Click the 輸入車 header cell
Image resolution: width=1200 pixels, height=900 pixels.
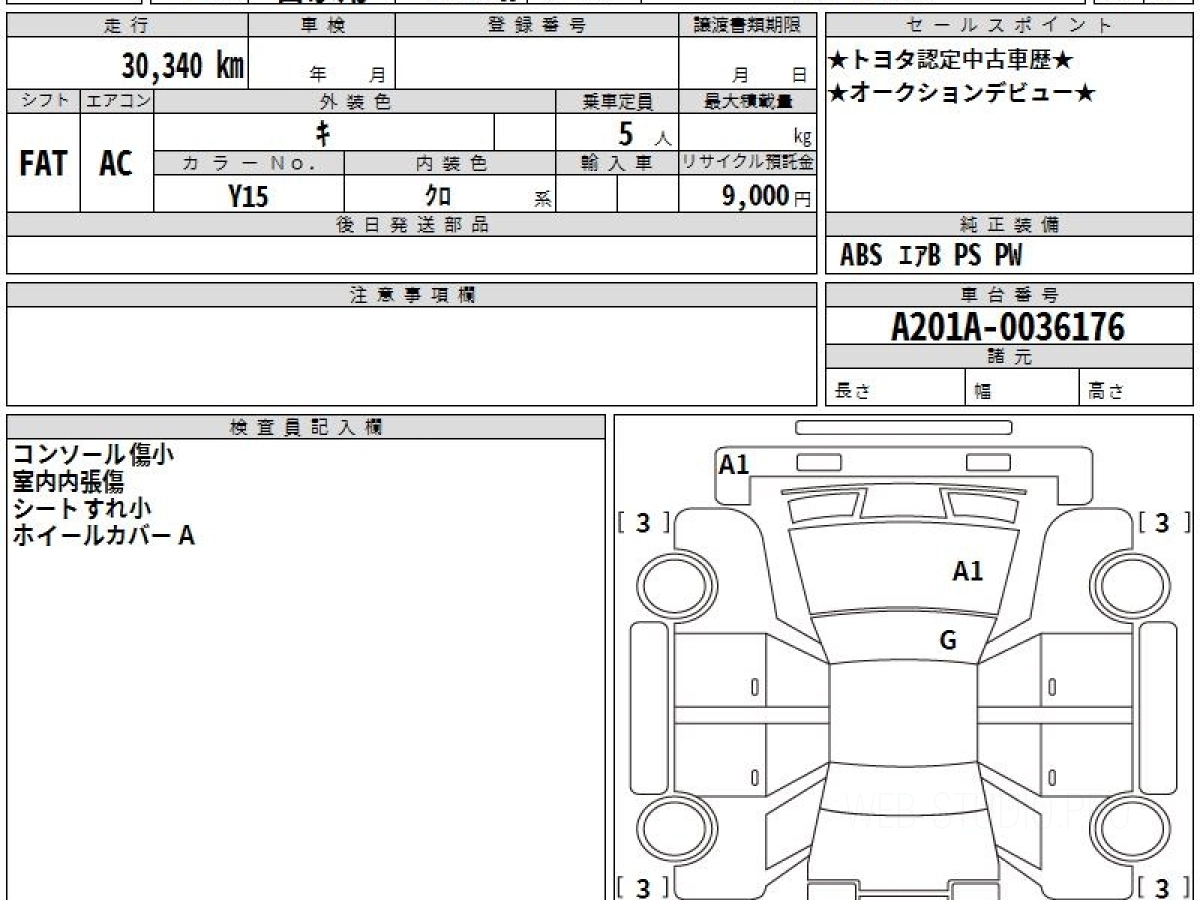(617, 163)
